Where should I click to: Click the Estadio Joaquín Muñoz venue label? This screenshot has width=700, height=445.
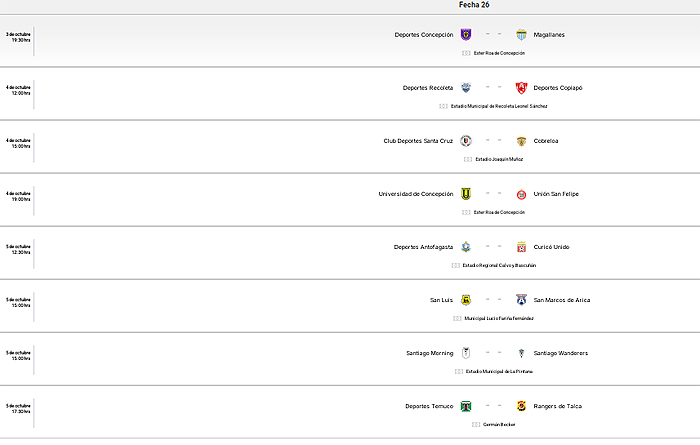(x=499, y=159)
